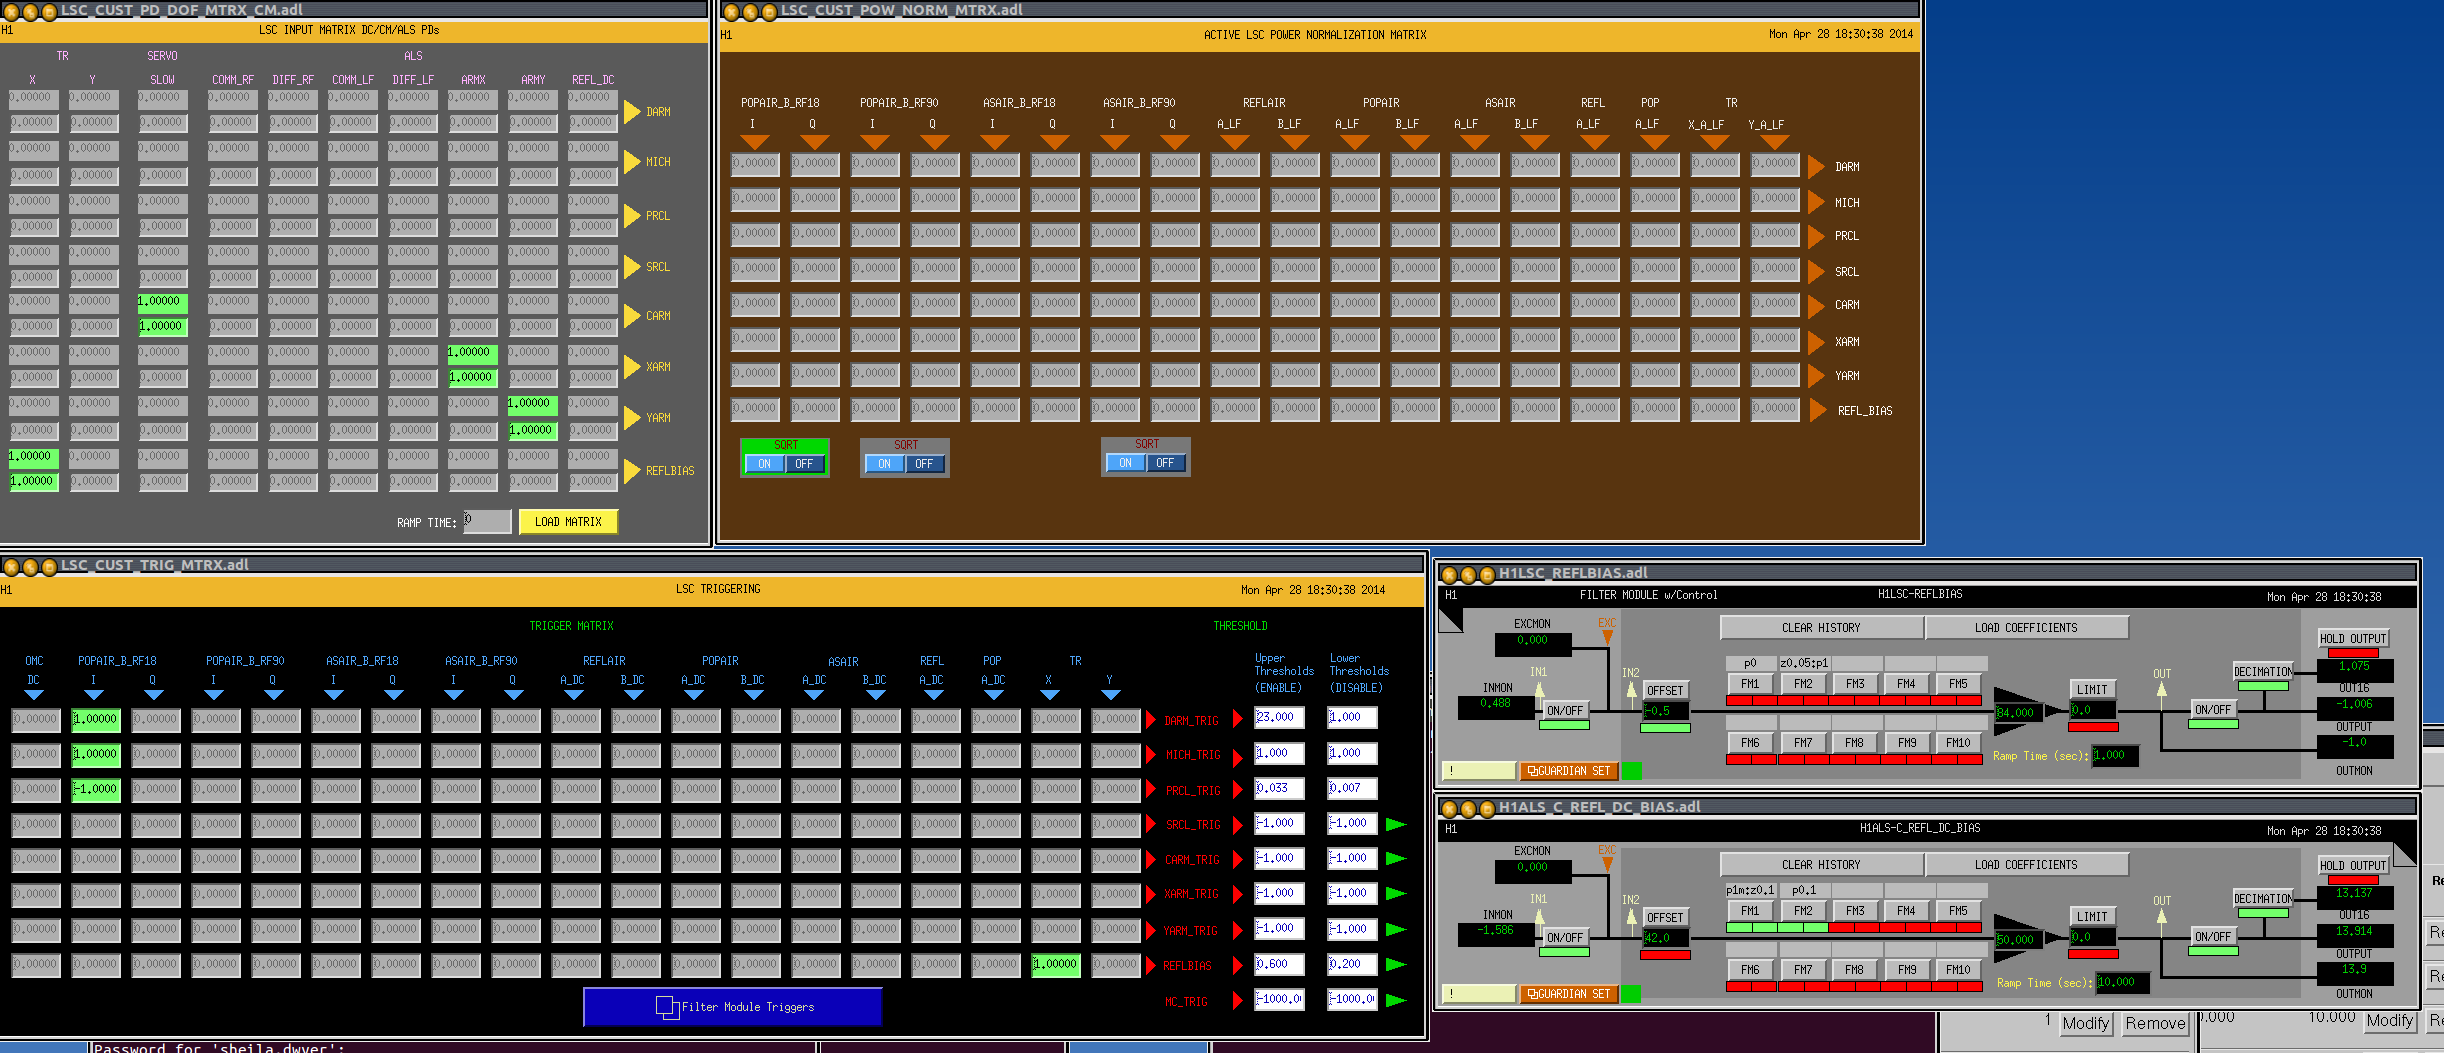Click the green arrow beside REFLBIAS thresholds
This screenshot has width=2444, height=1053.
1397,965
